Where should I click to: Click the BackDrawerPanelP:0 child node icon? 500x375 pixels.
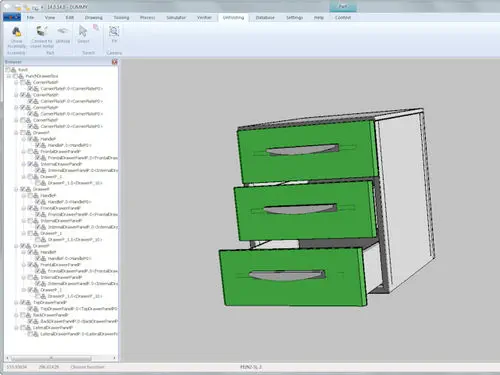pyautogui.click(x=36, y=321)
